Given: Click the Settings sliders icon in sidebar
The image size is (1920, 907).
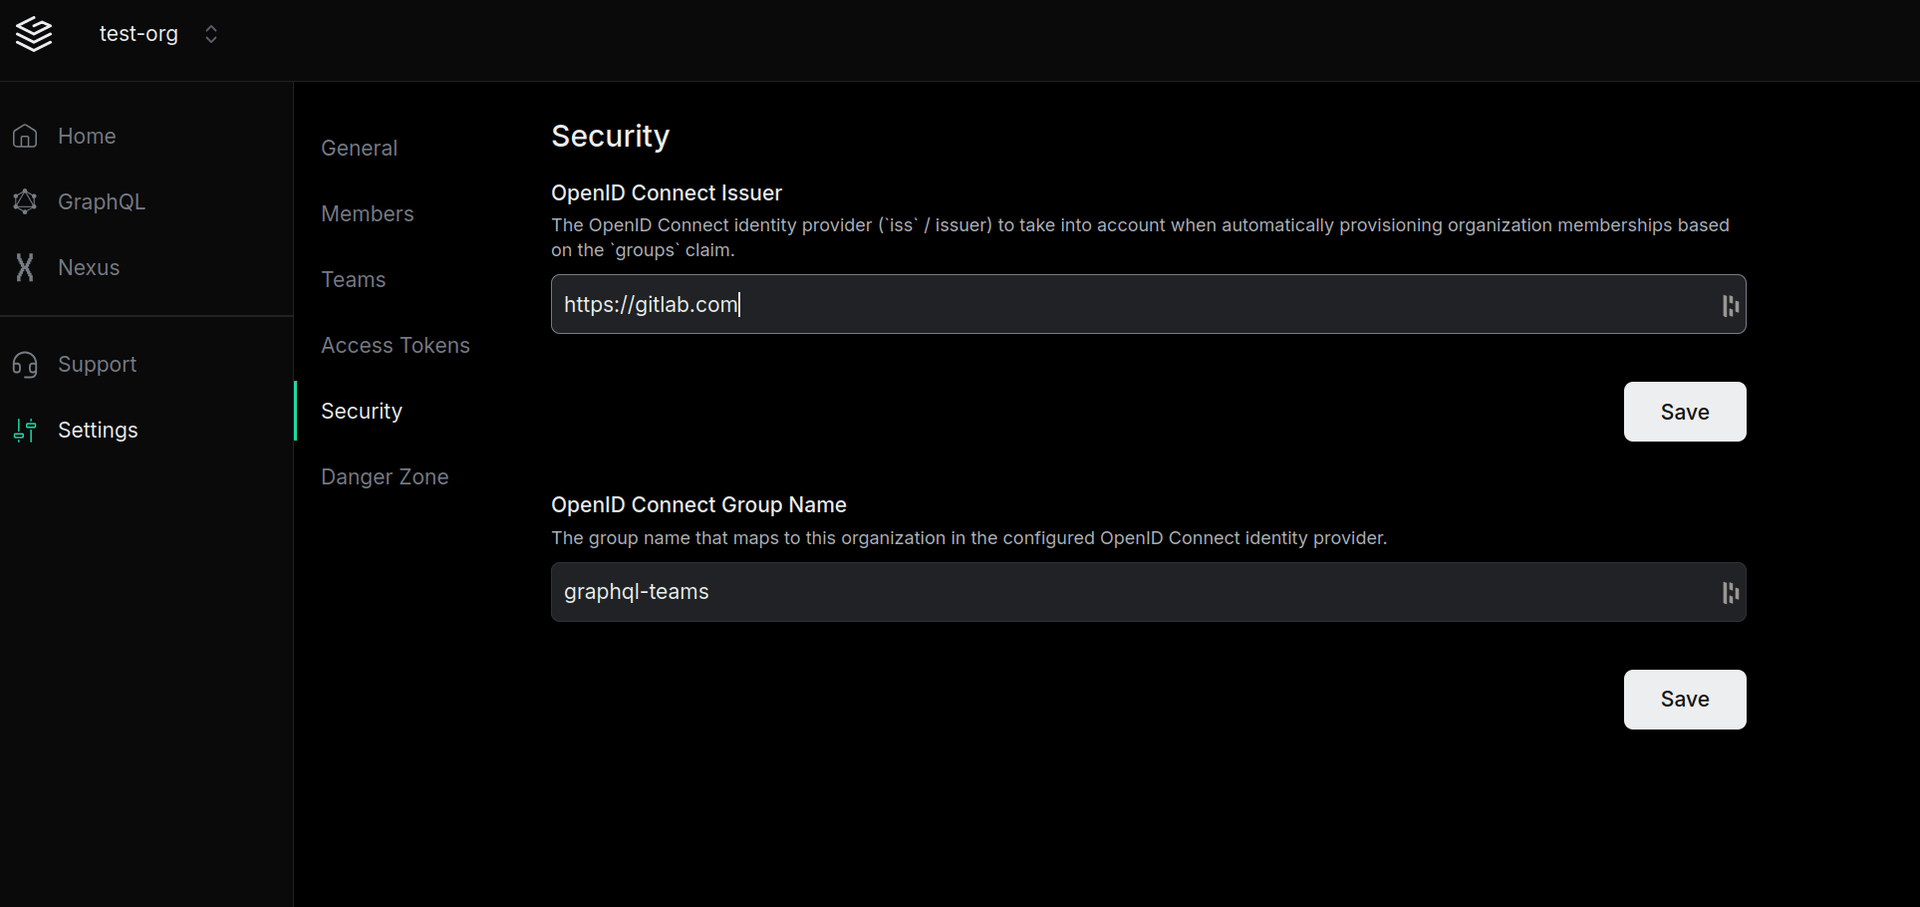Looking at the screenshot, I should (x=25, y=429).
